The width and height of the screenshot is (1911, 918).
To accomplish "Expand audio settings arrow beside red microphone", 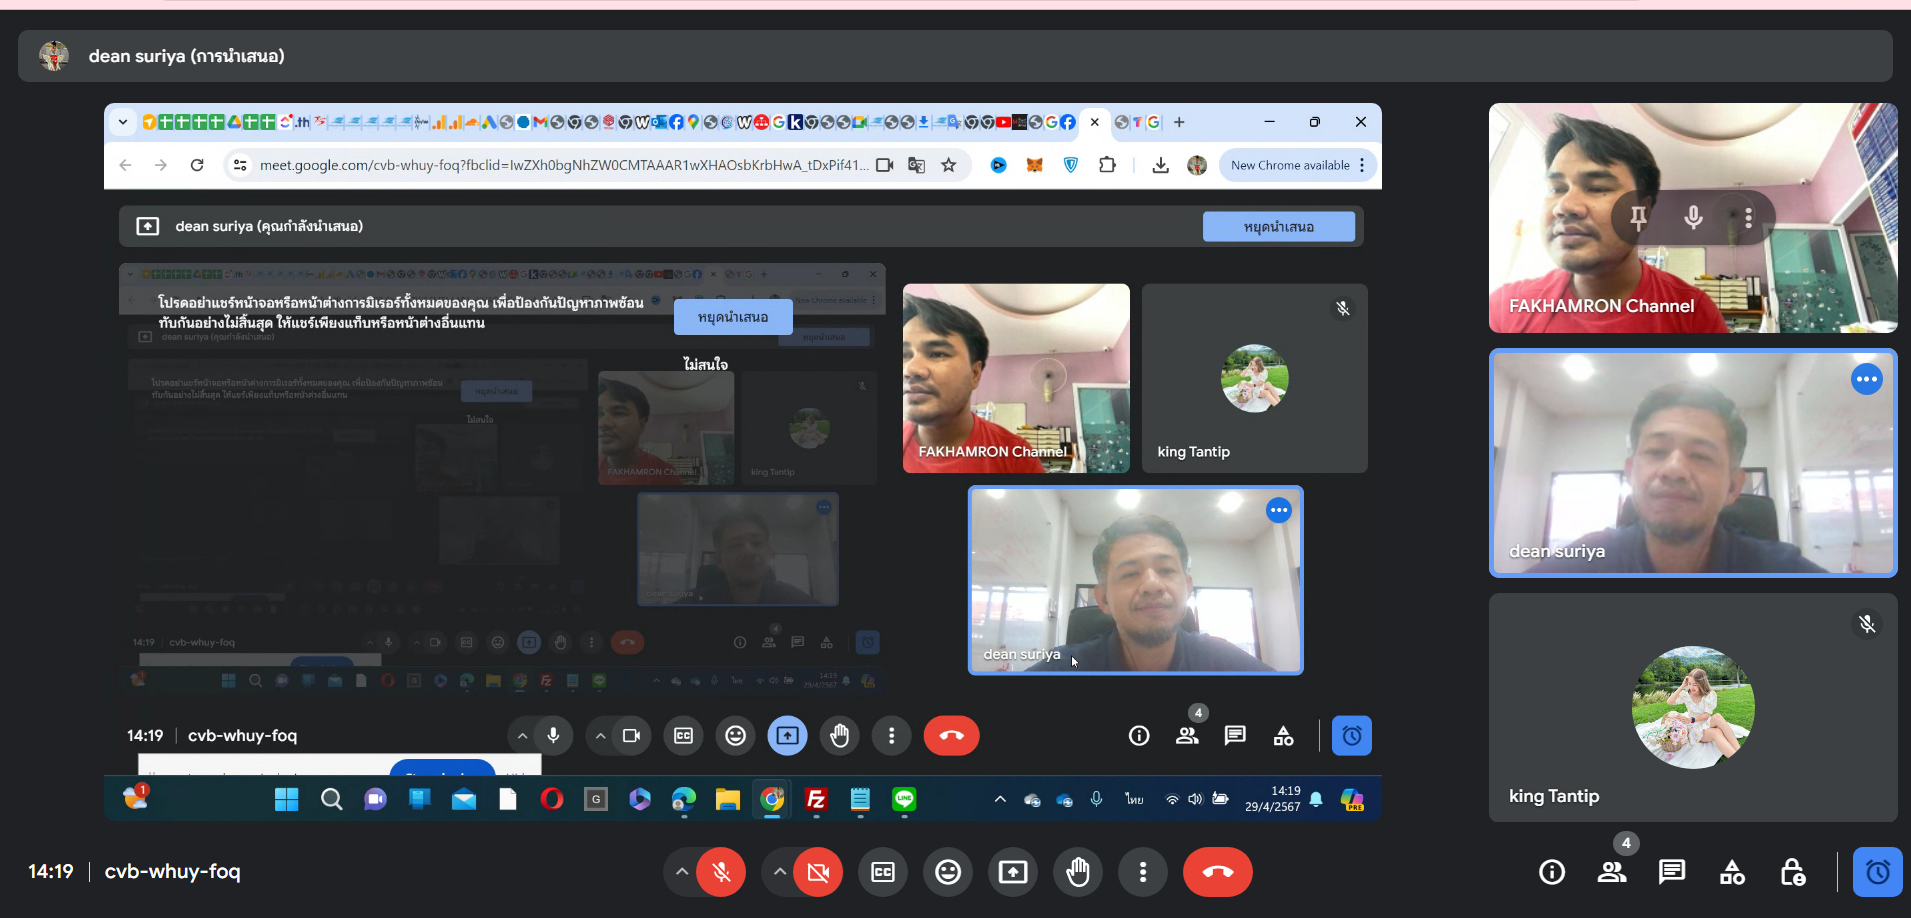I will (682, 872).
